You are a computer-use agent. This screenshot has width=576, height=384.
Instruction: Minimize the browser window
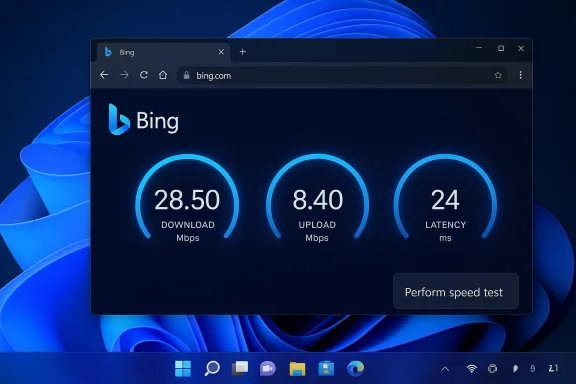[x=479, y=48]
